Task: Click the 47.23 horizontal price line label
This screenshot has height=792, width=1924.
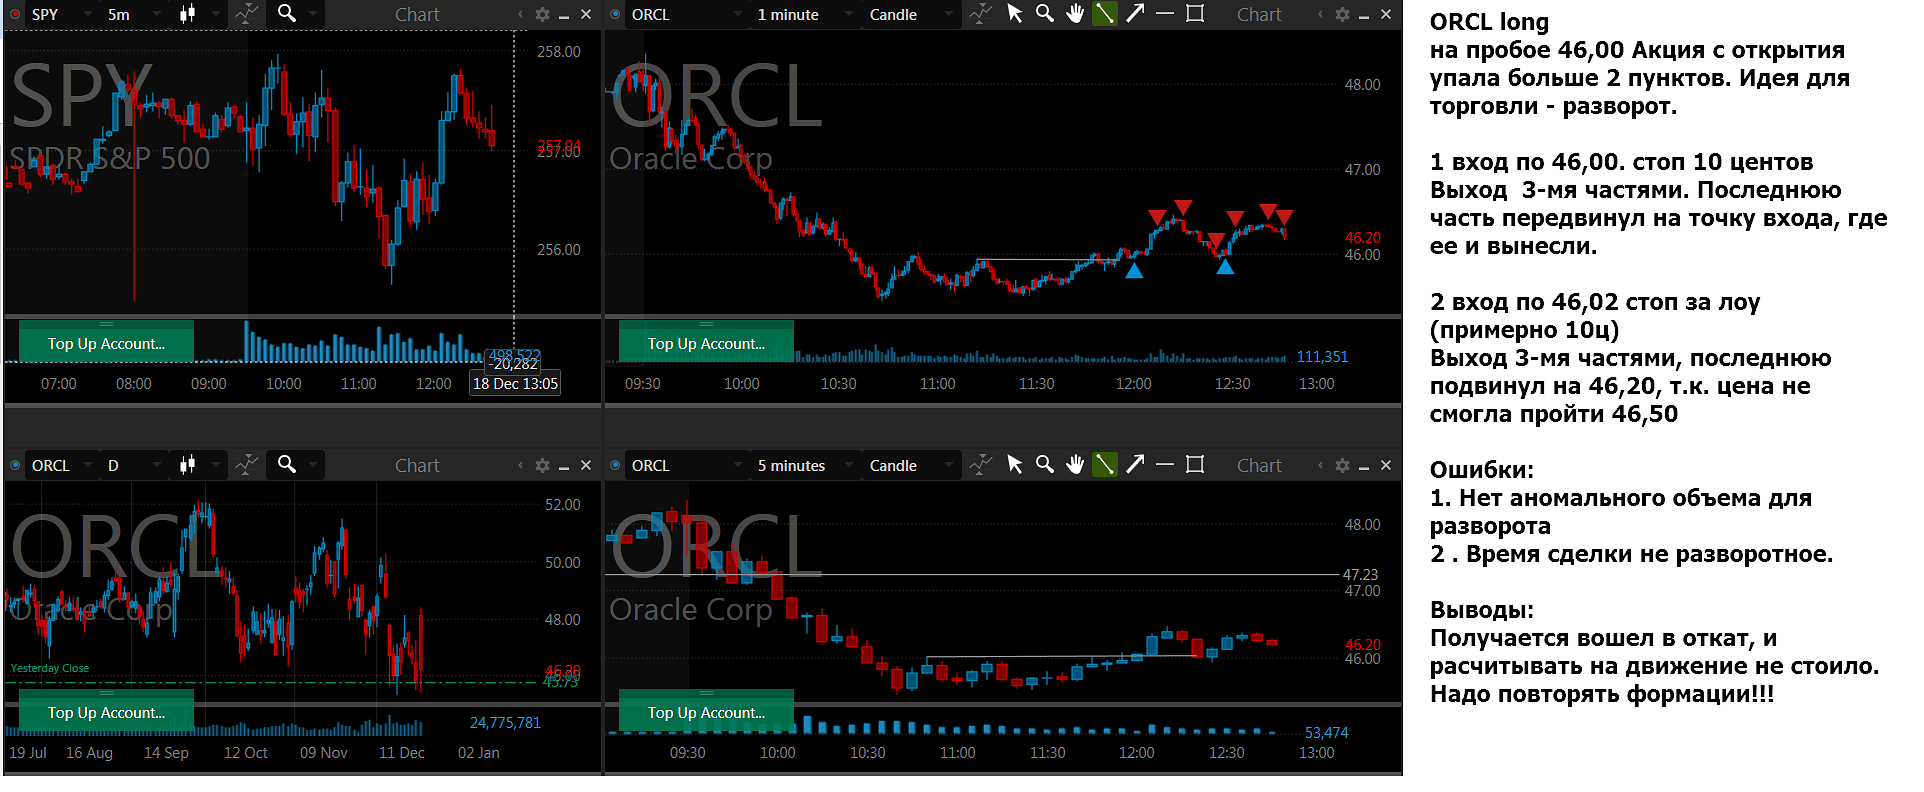Action: (x=1360, y=575)
